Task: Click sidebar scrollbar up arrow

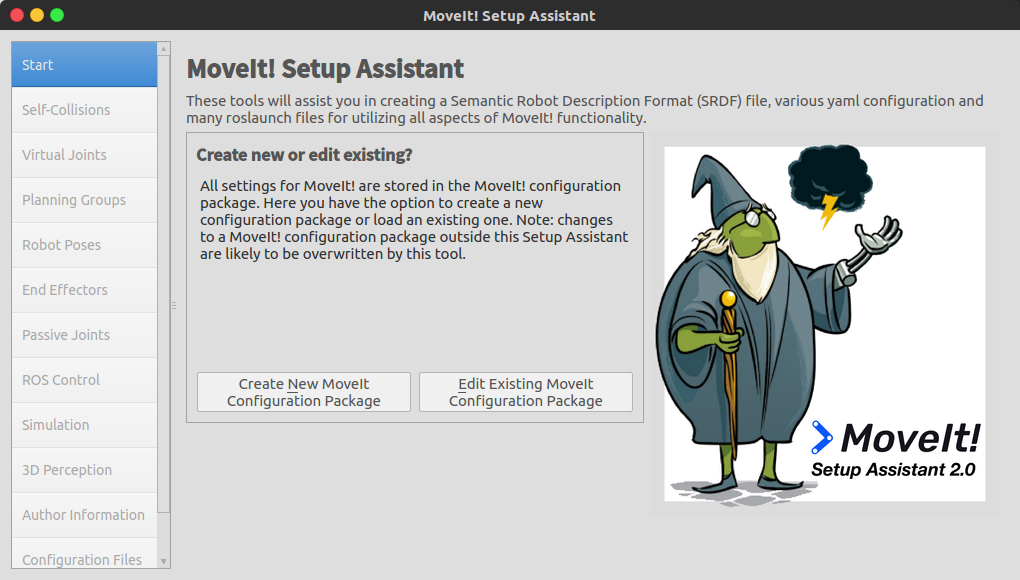Action: click(164, 49)
